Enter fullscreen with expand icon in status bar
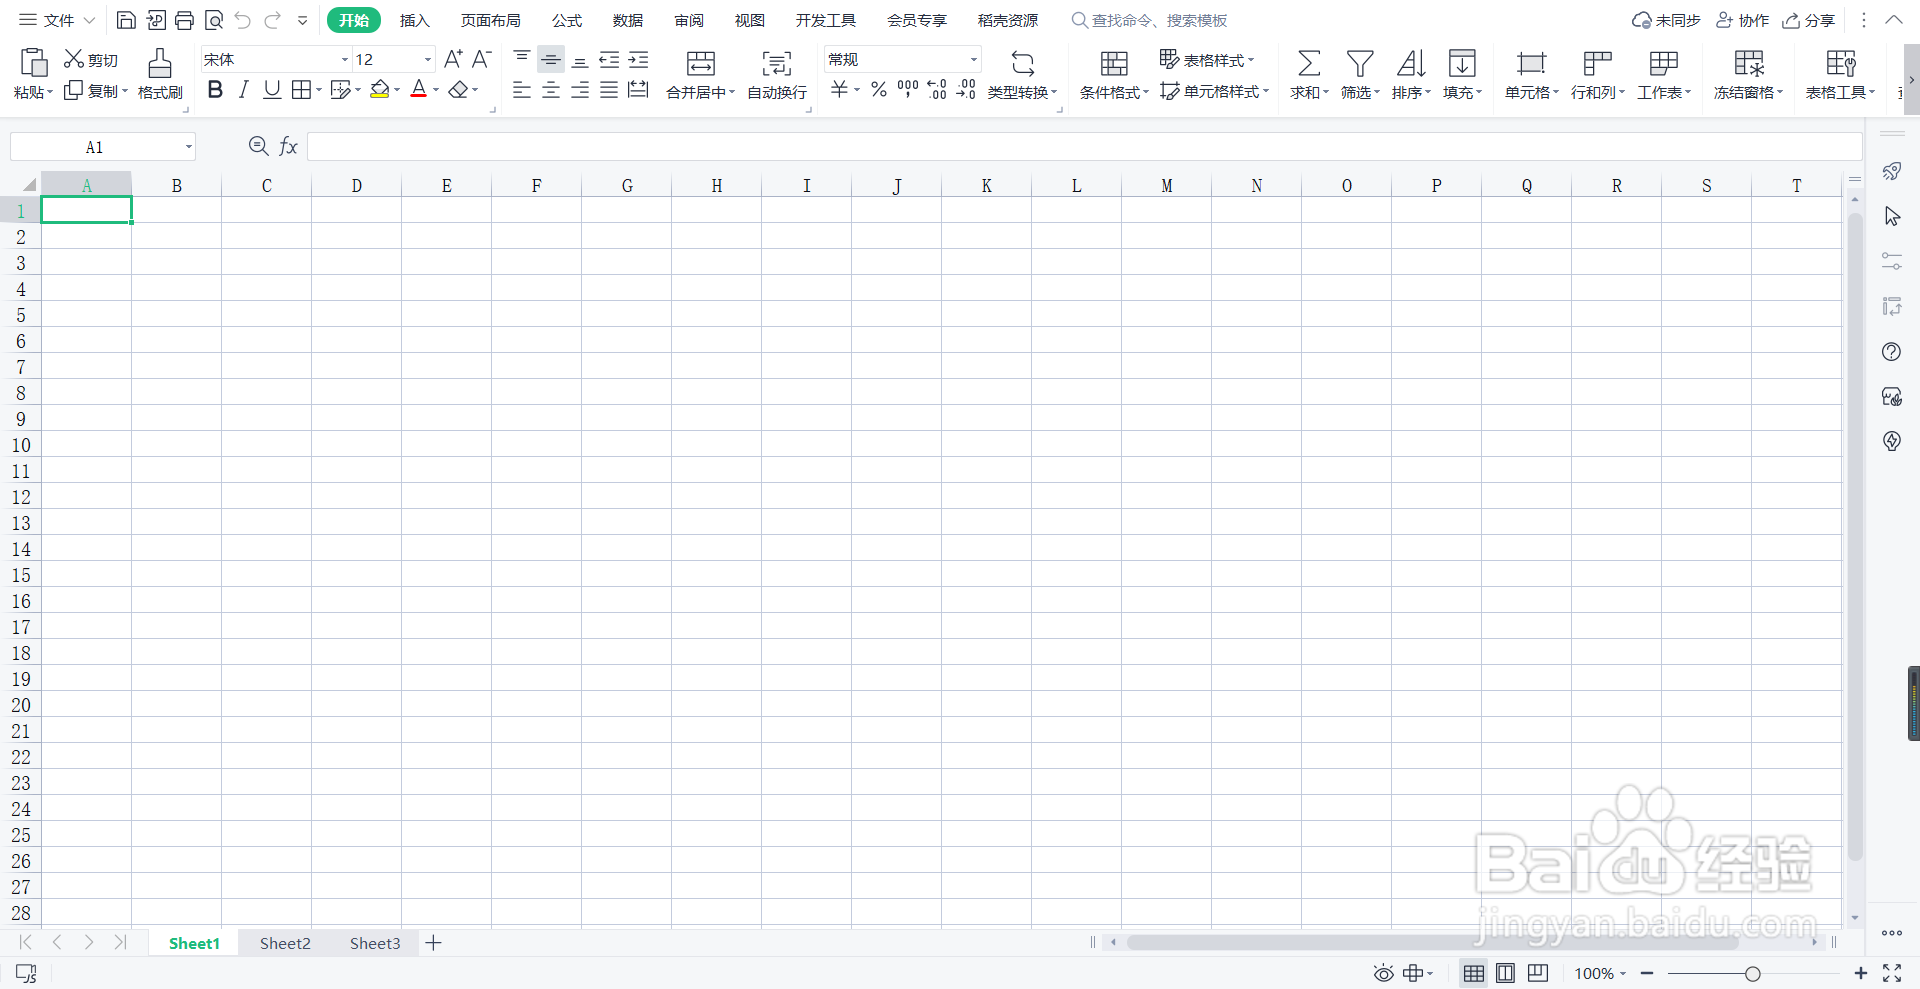Viewport: 1920px width, 989px height. click(1892, 973)
